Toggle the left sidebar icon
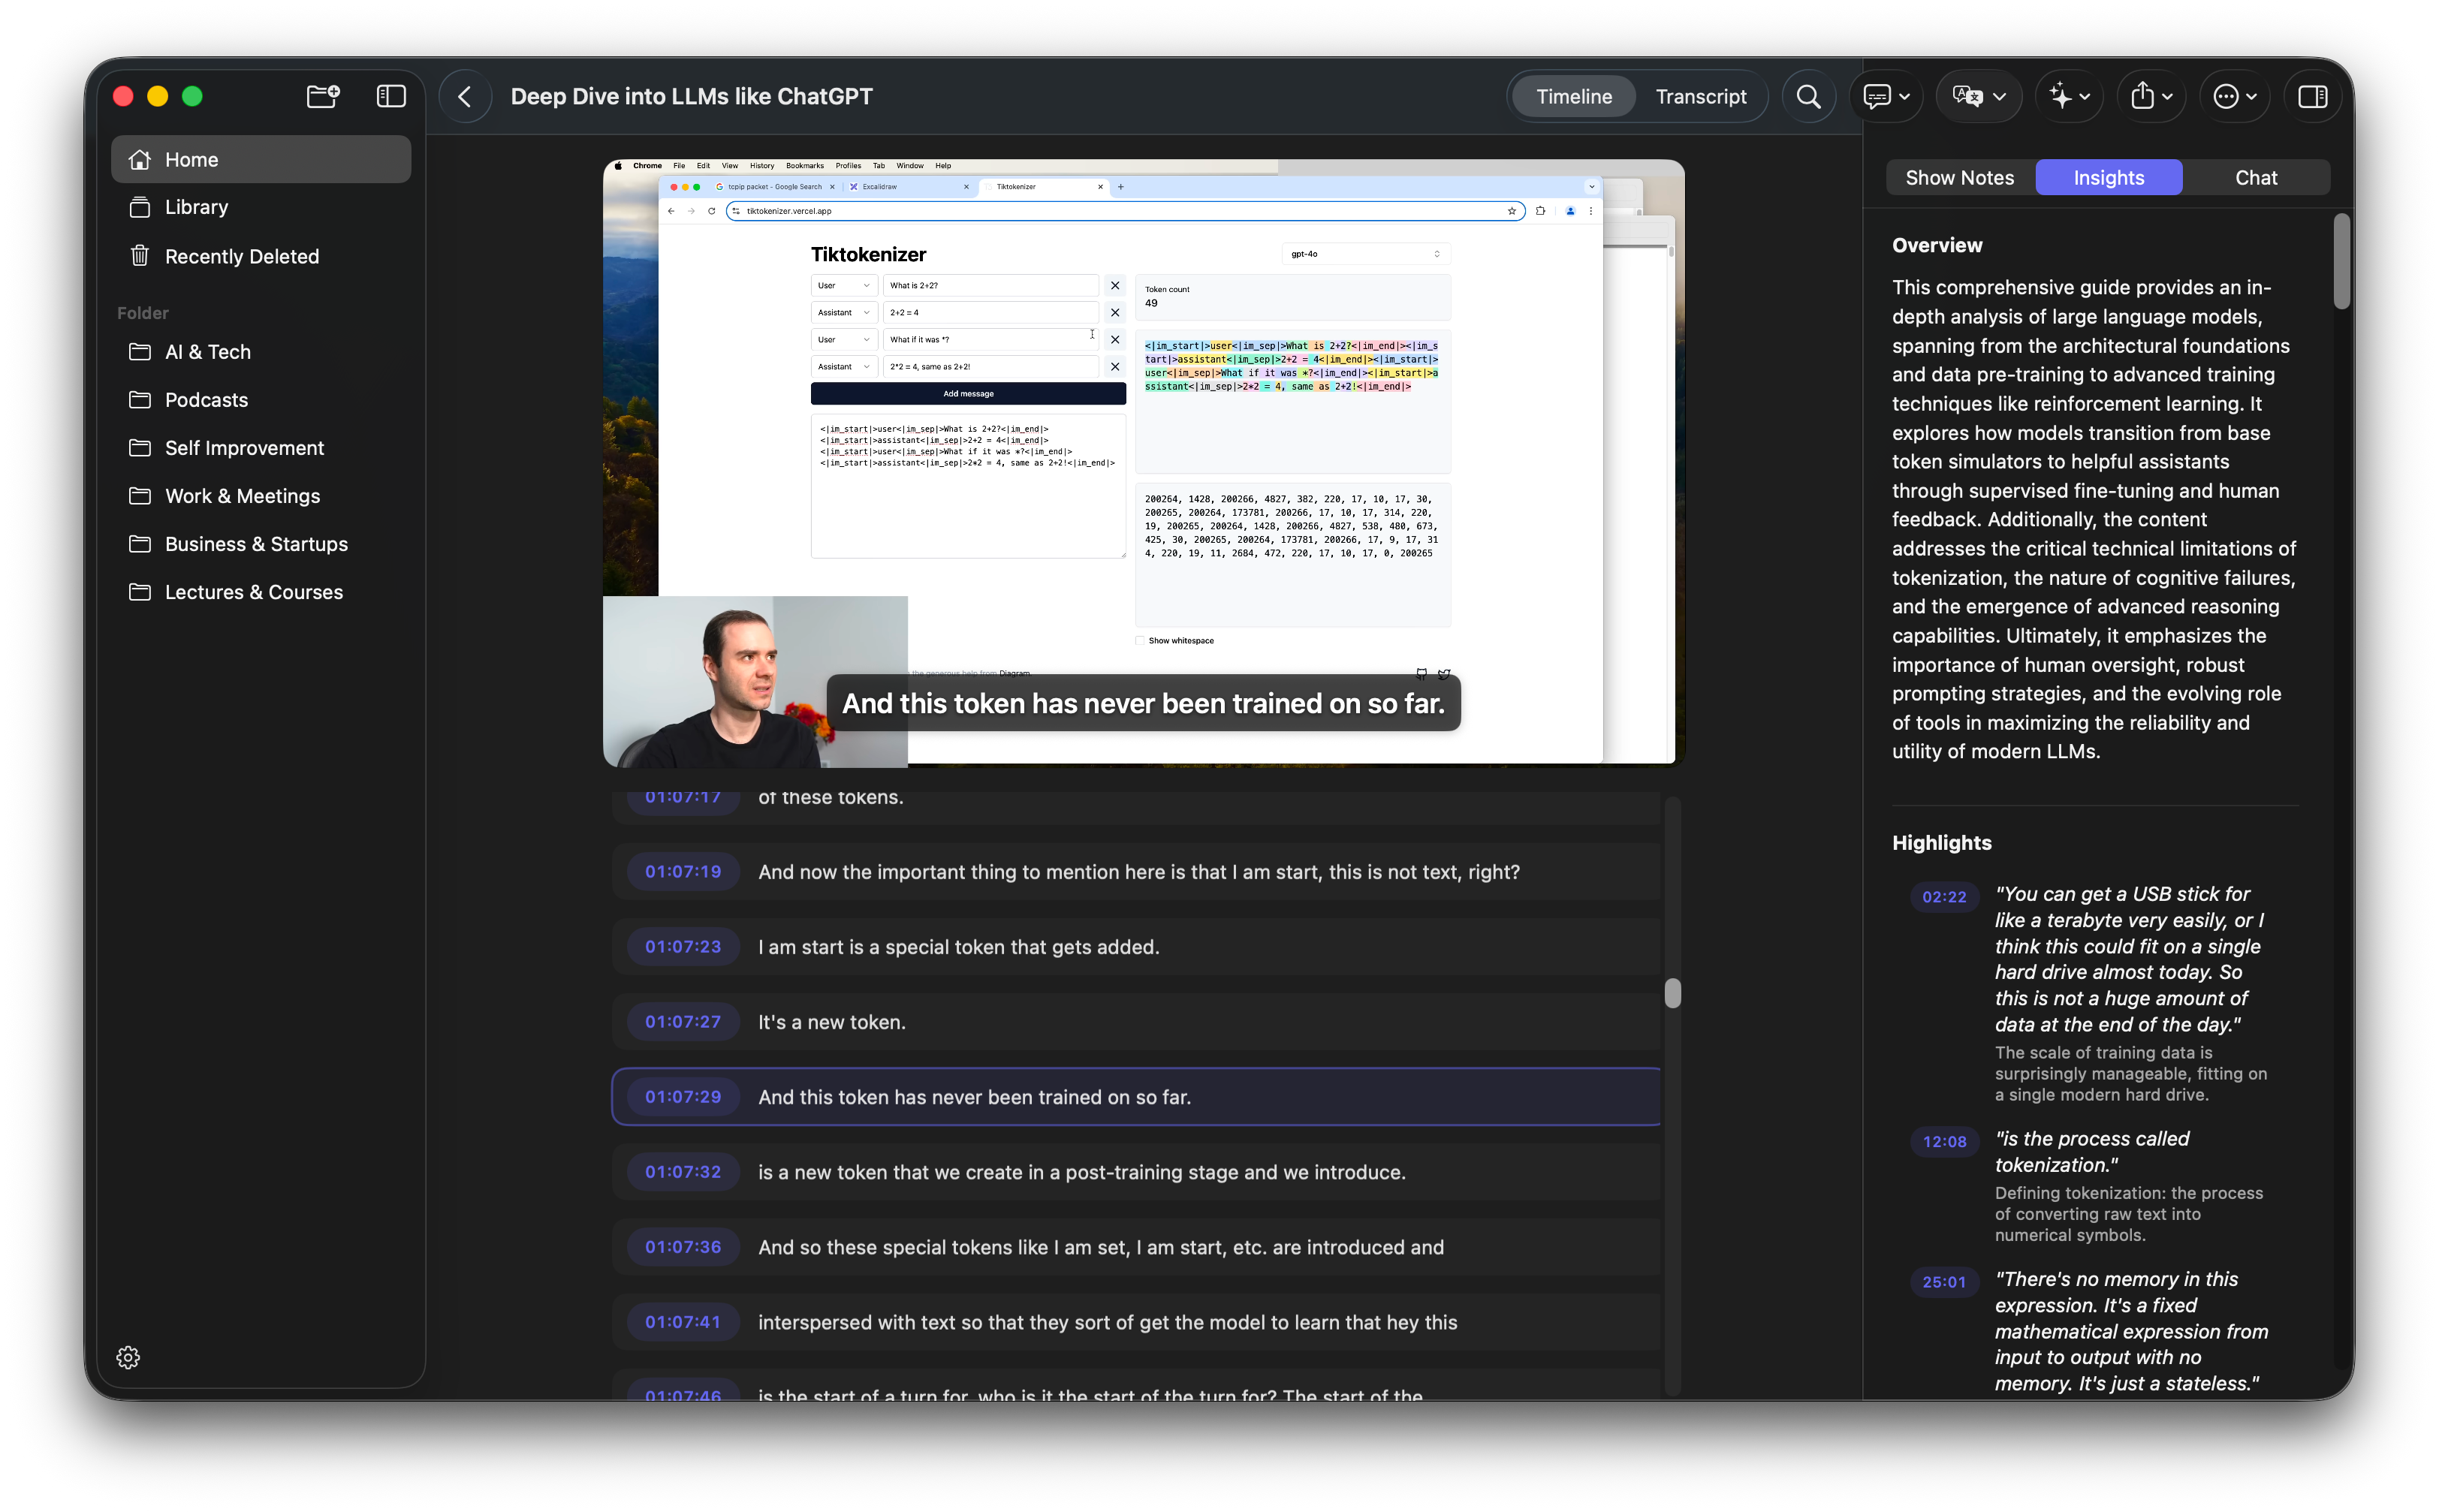 [390, 96]
